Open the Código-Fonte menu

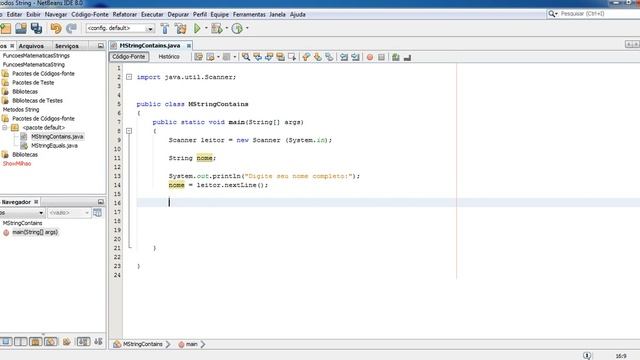(x=90, y=14)
